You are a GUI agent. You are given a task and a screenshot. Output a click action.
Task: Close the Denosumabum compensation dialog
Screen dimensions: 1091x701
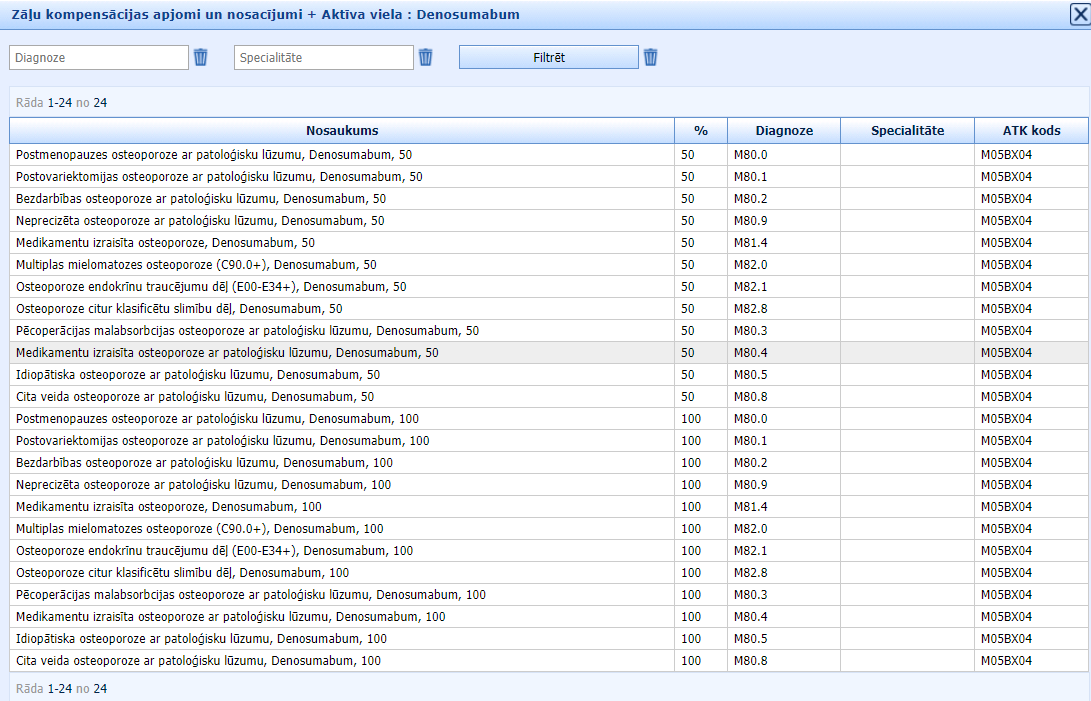pos(1079,13)
